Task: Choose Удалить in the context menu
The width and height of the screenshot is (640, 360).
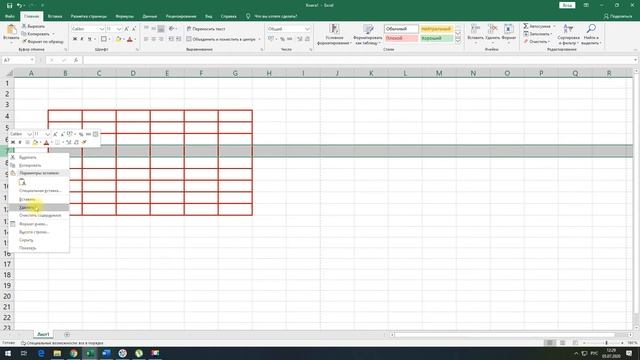Action: click(38, 207)
